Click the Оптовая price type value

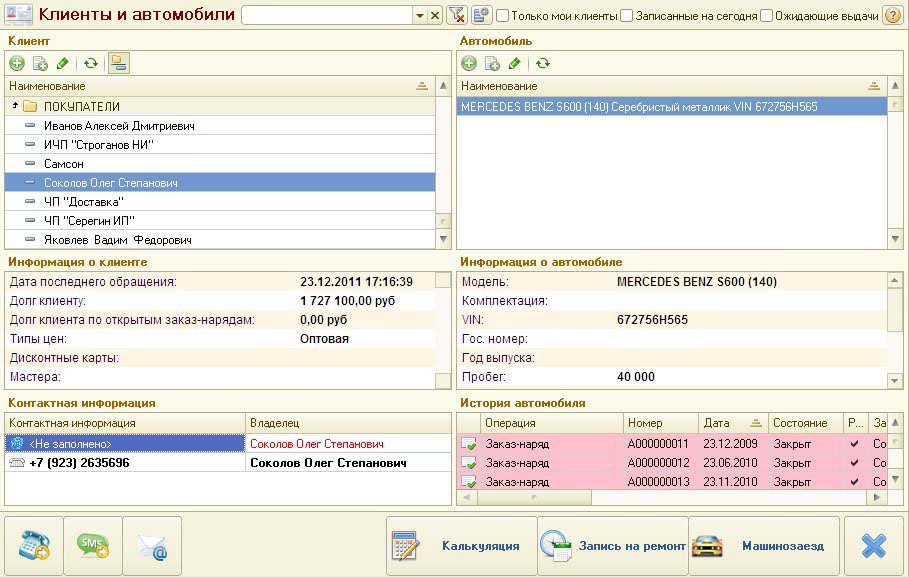pos(324,339)
